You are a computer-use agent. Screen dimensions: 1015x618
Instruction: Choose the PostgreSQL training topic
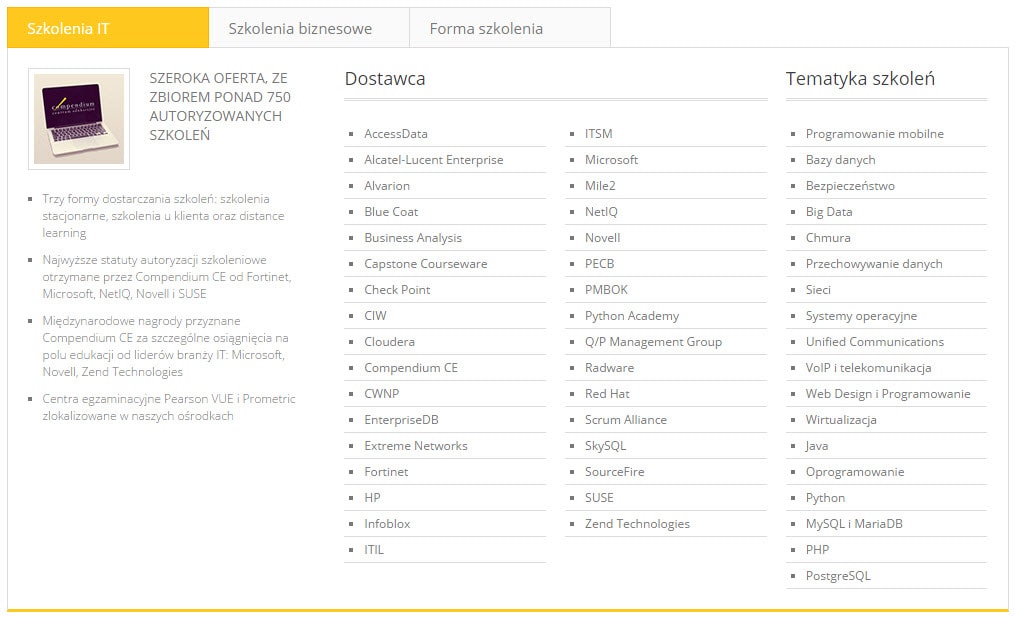coord(838,576)
